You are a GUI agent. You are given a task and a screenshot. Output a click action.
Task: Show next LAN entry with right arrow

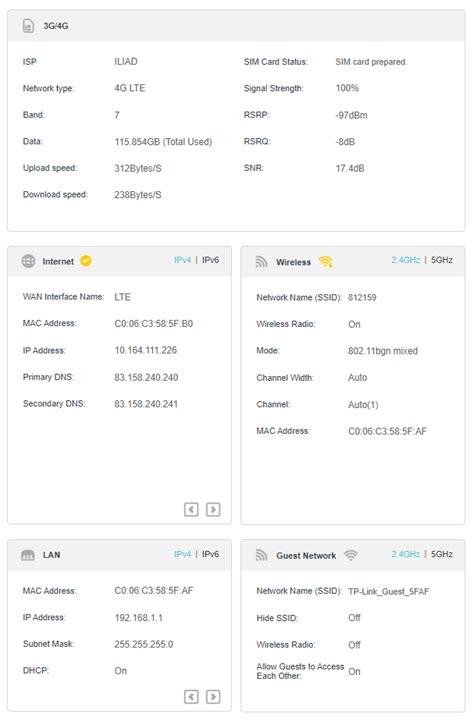tap(213, 697)
